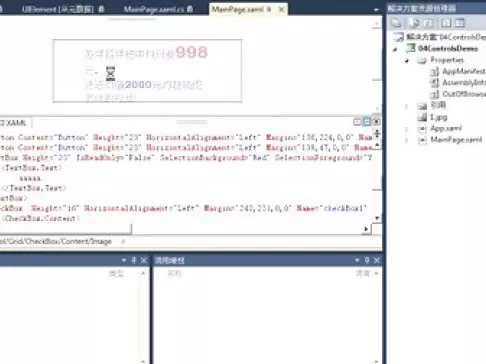Click the View Code icon in Solution Explorer
This screenshot has width=486, height=364.
(x=446, y=23)
